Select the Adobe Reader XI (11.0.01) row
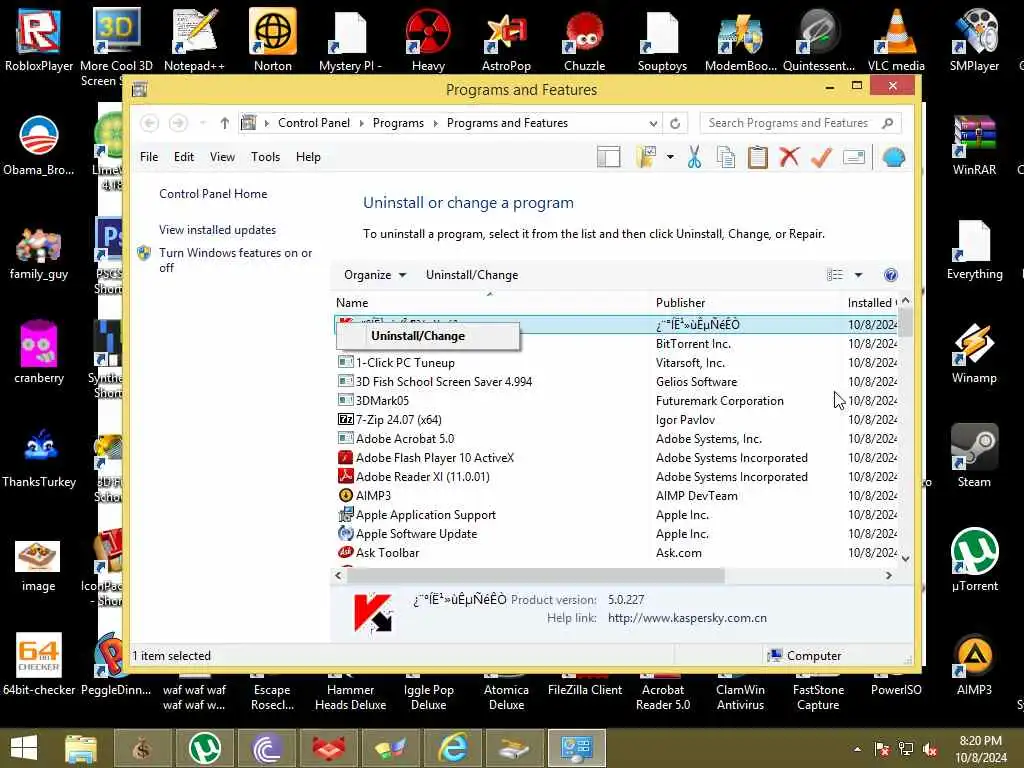1024x768 pixels. coord(615,477)
